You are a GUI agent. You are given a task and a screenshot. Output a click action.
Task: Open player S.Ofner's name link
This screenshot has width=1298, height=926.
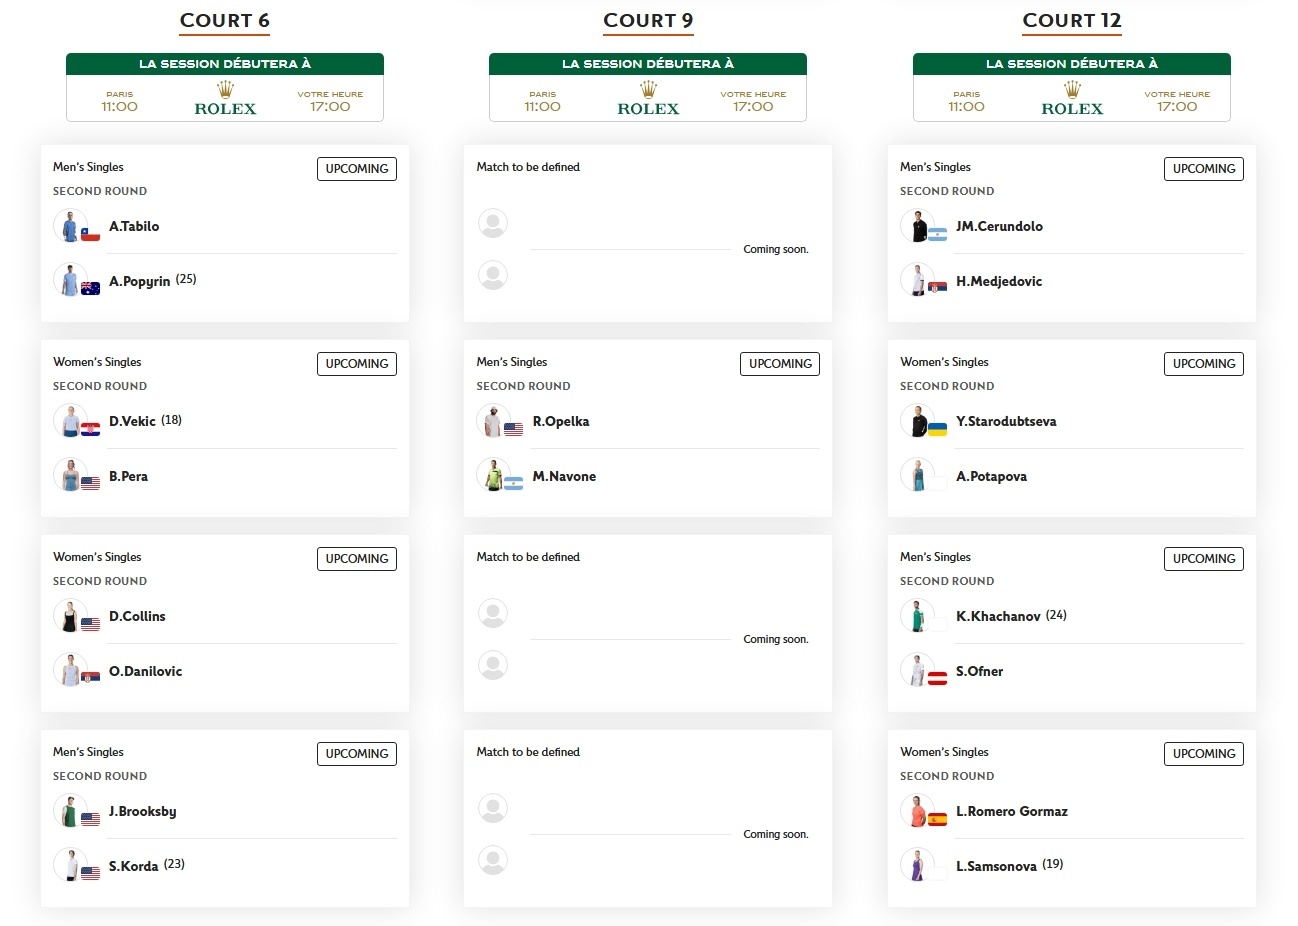coord(979,671)
